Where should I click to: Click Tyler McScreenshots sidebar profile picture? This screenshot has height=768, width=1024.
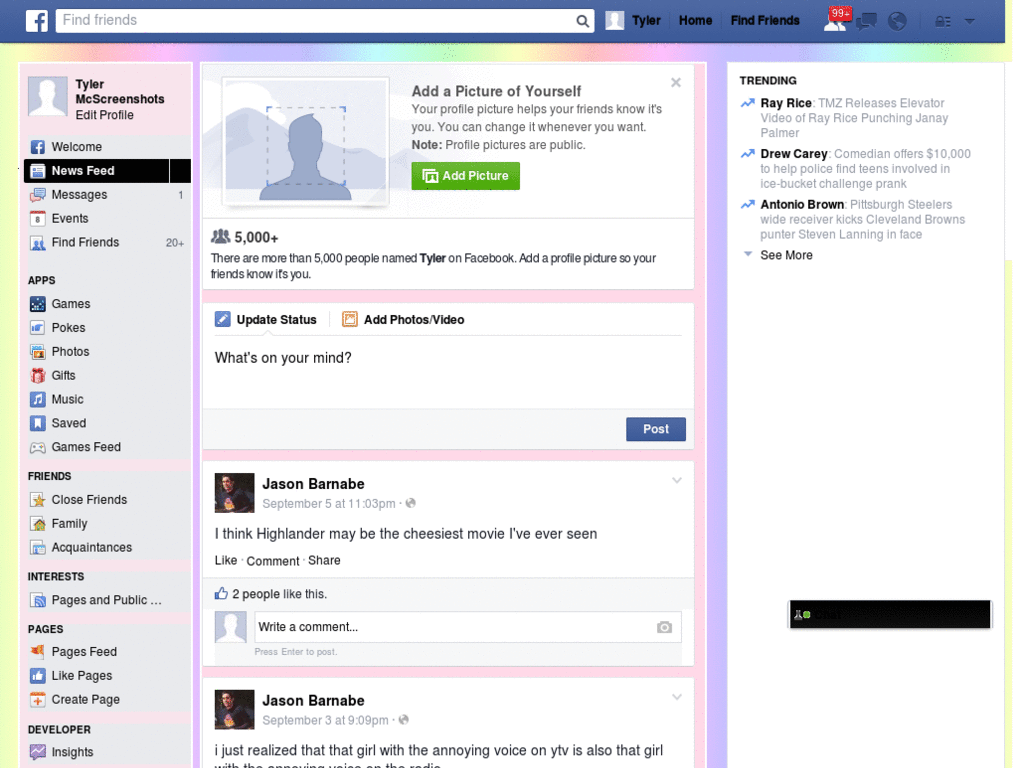pos(47,96)
